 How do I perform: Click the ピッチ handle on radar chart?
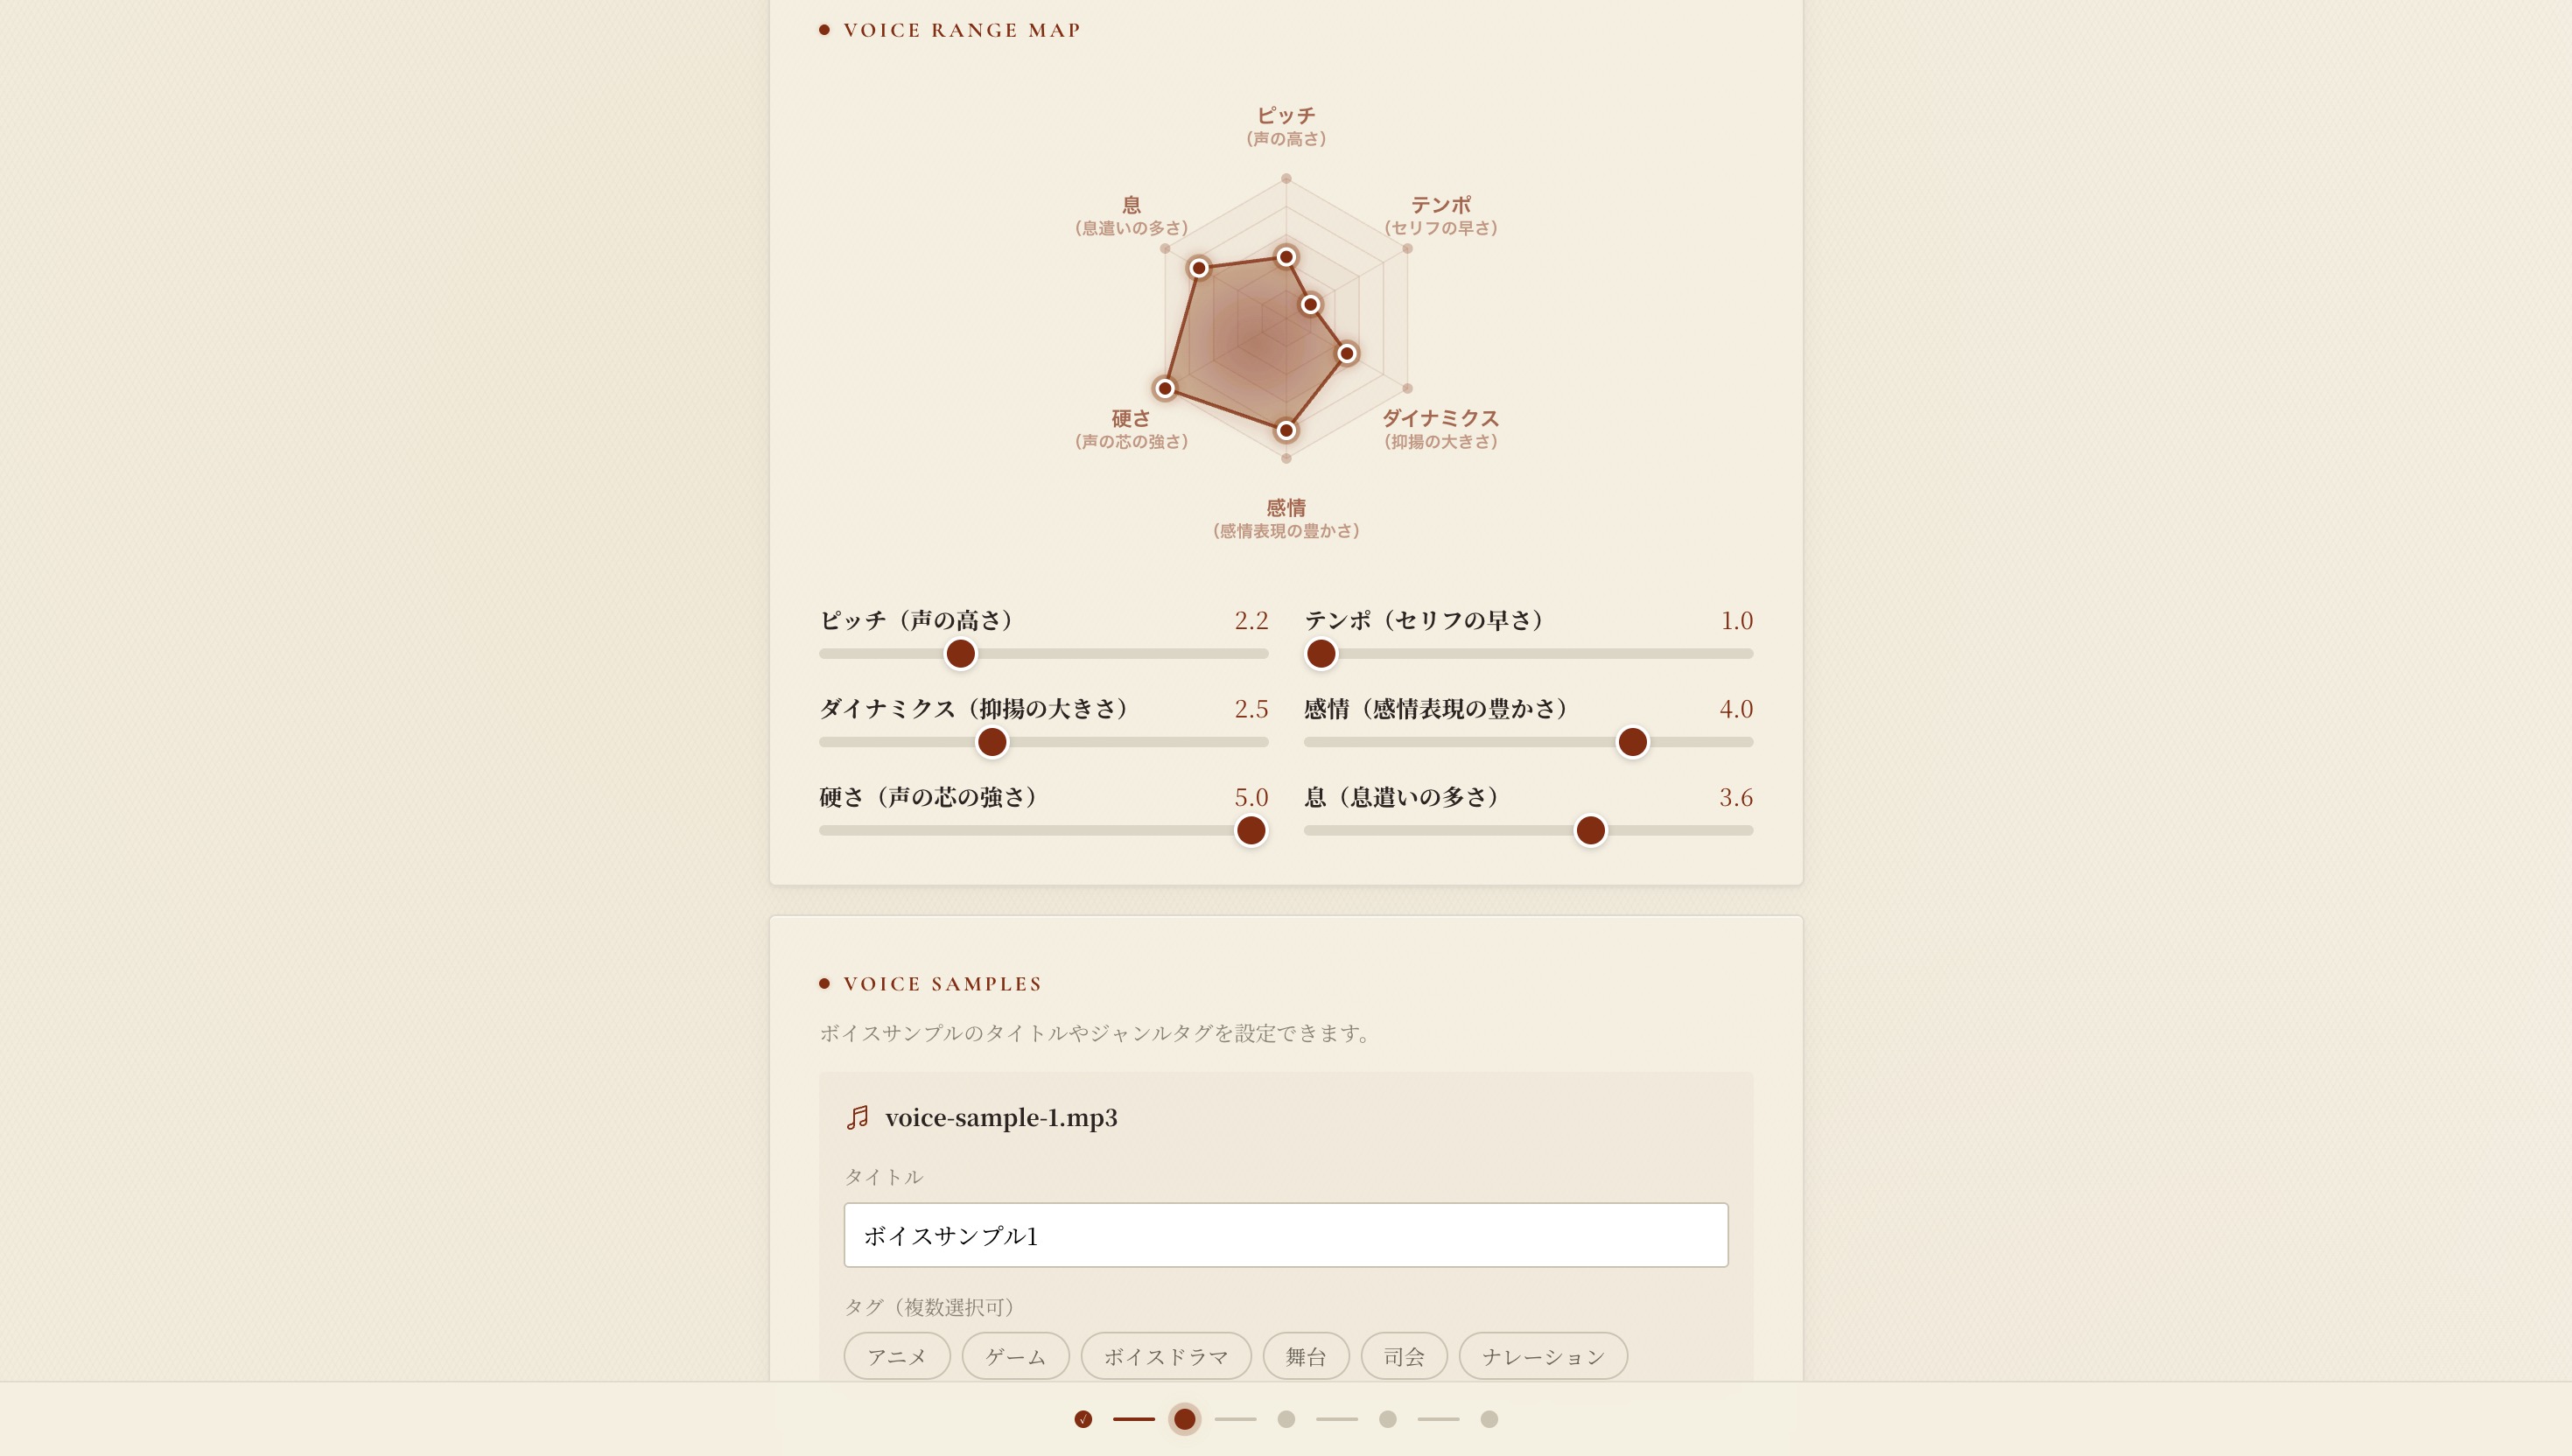(1286, 257)
